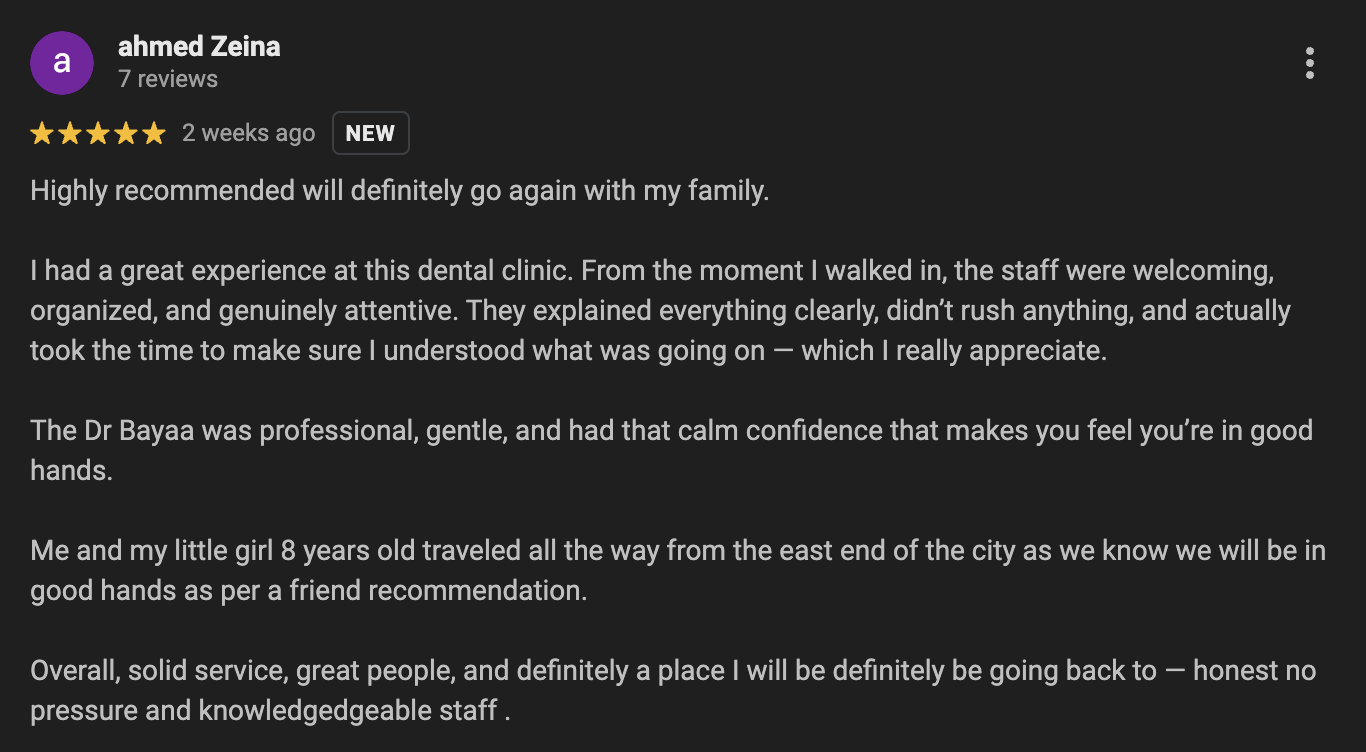Viewport: 1366px width, 752px height.
Task: Open the three-dot review options menu
Action: pos(1309,63)
